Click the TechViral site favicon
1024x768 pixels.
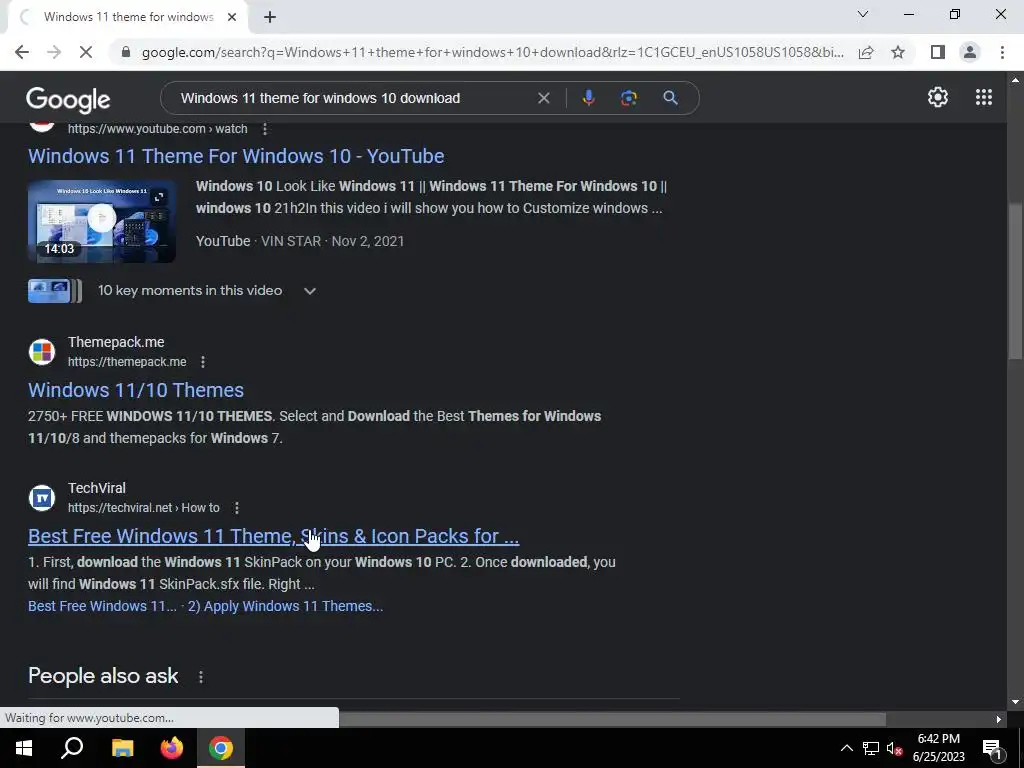tap(42, 498)
